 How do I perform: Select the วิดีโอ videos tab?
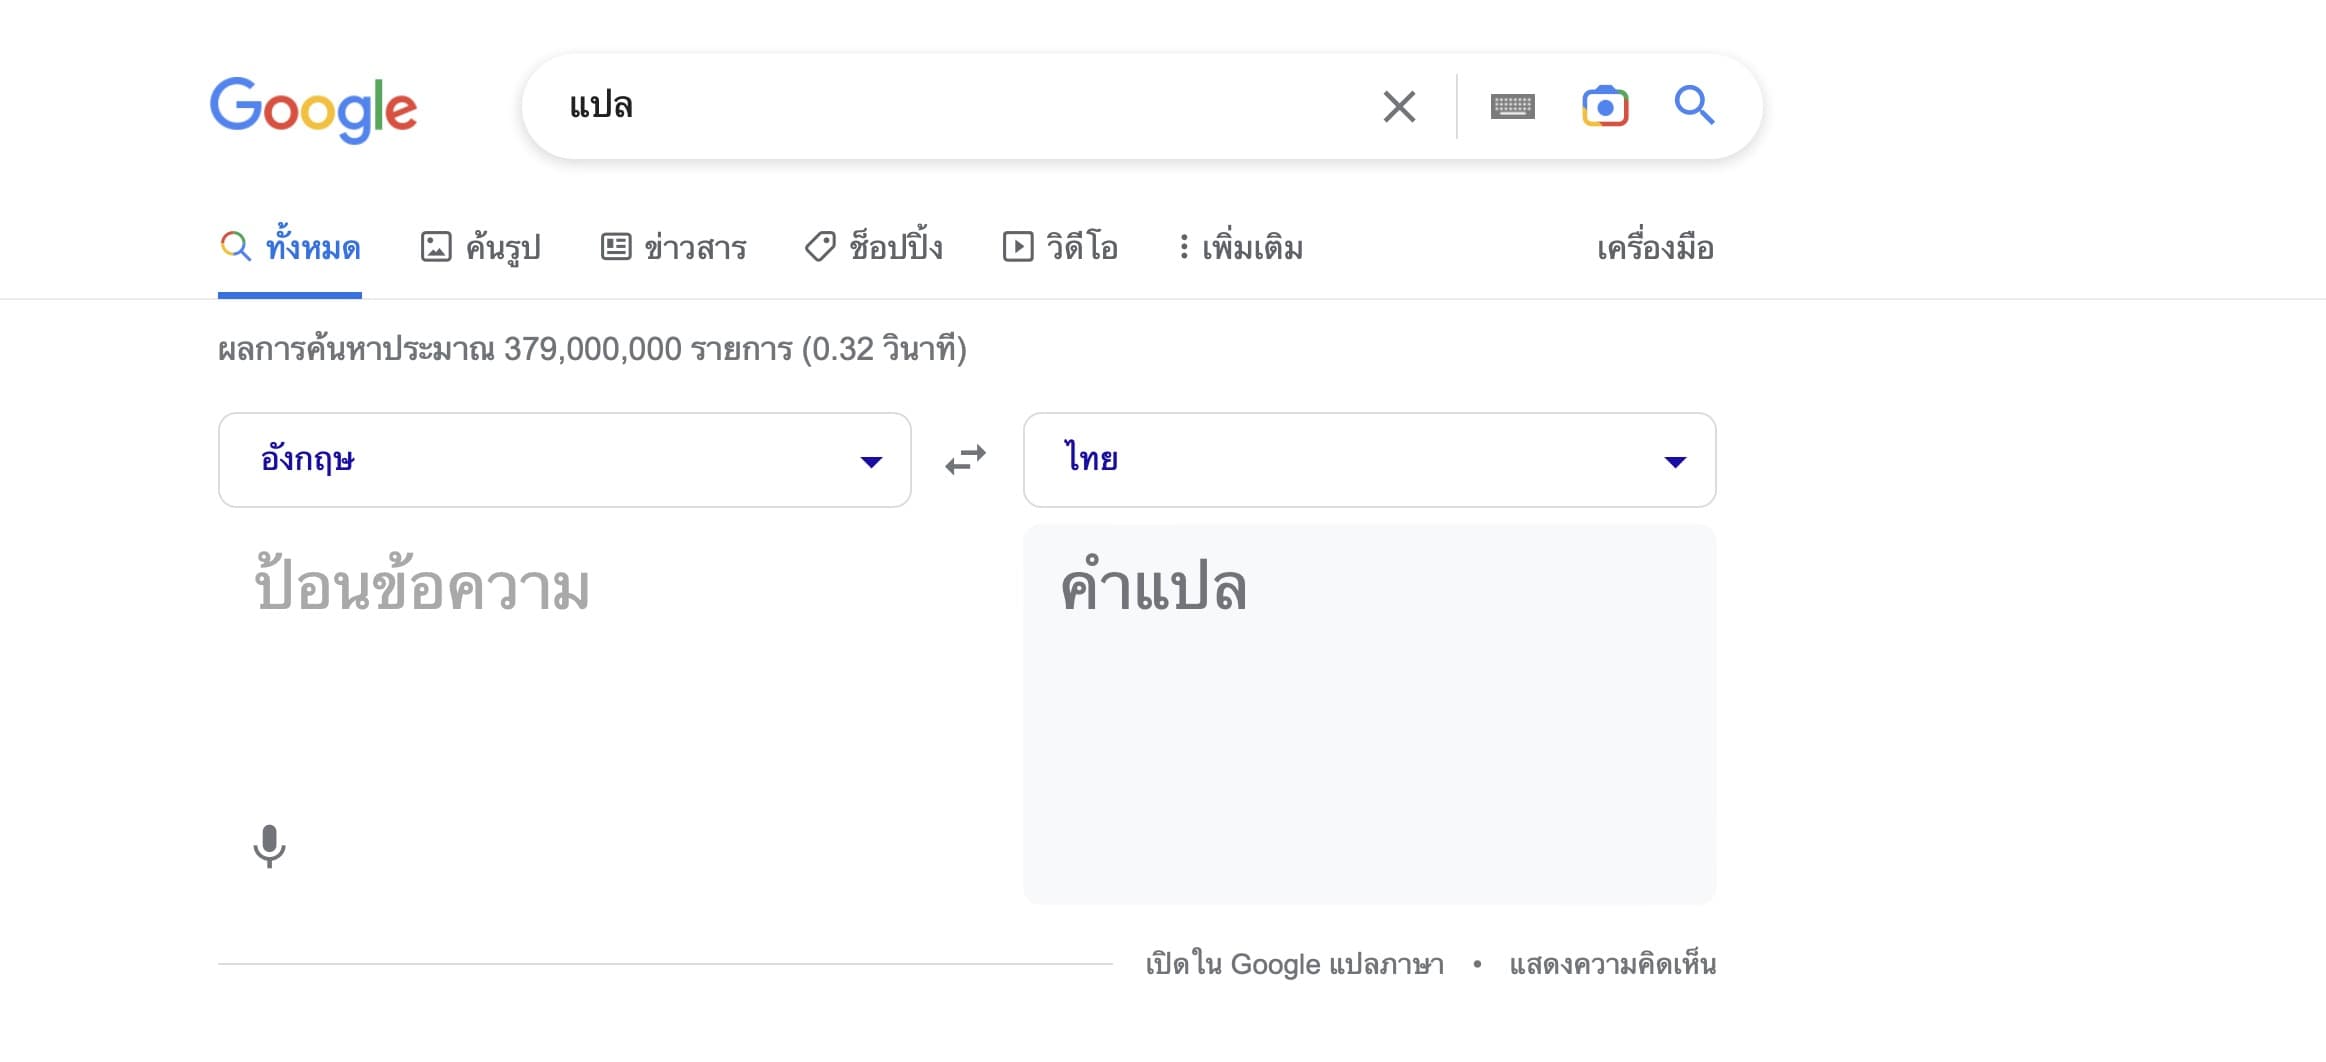pyautogui.click(x=1060, y=247)
